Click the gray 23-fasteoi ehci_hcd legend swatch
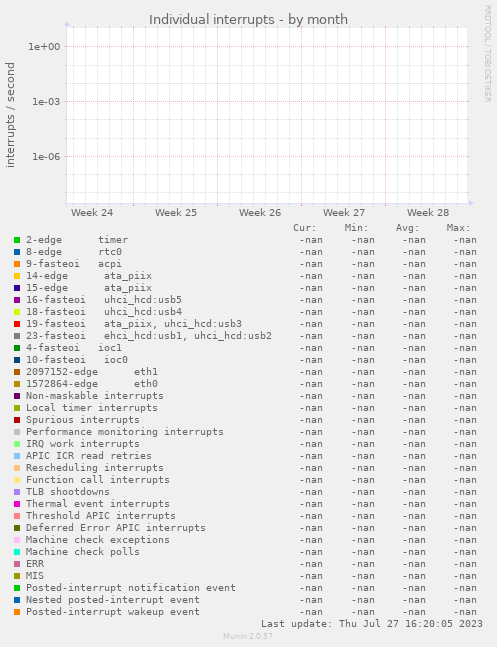 (x=17, y=336)
